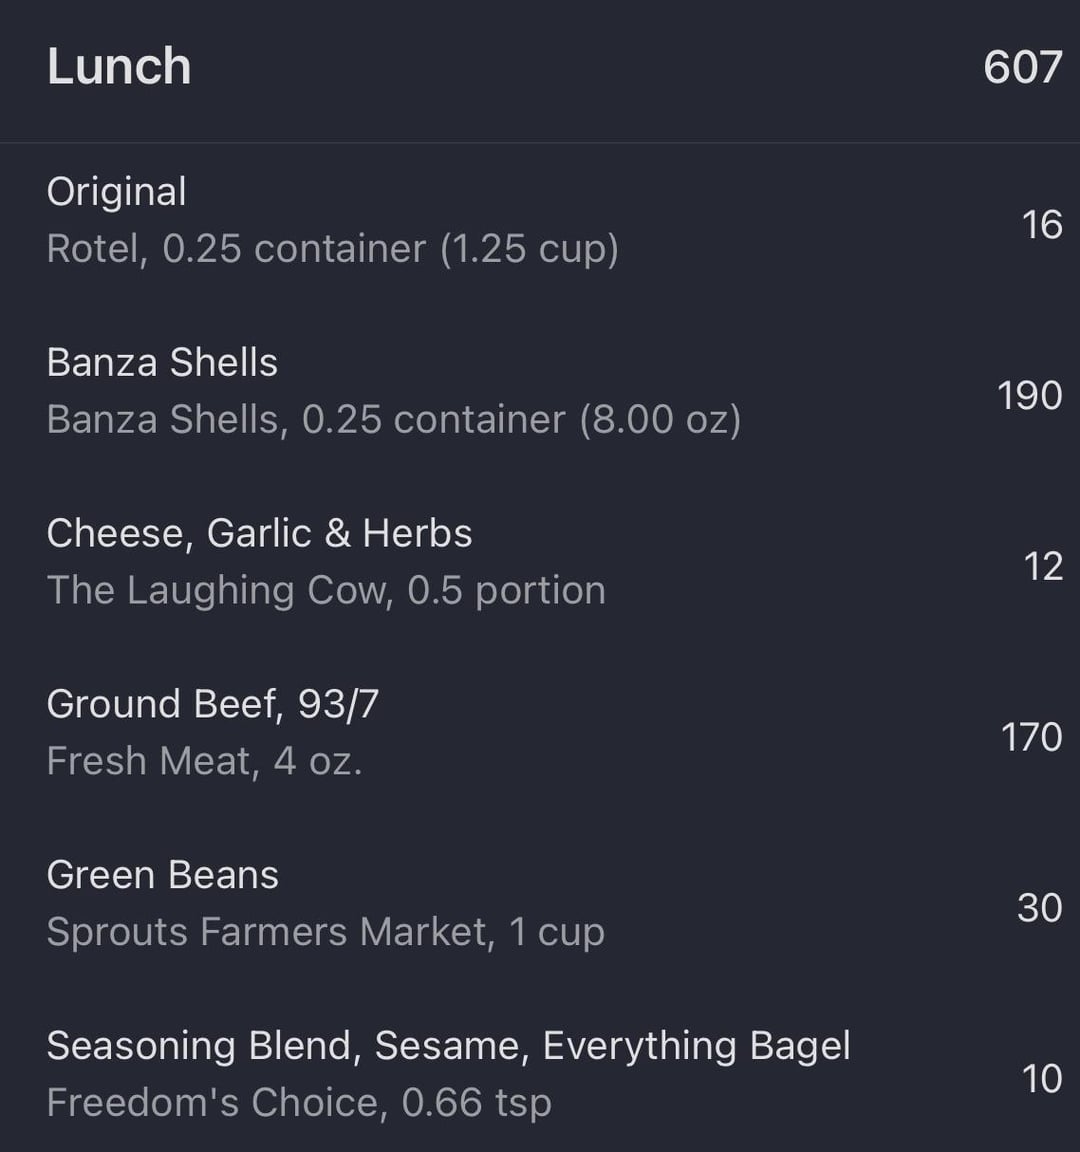The image size is (1080, 1152).
Task: Select Sprouts Farmers Market, 1 cup text
Action: (x=325, y=932)
